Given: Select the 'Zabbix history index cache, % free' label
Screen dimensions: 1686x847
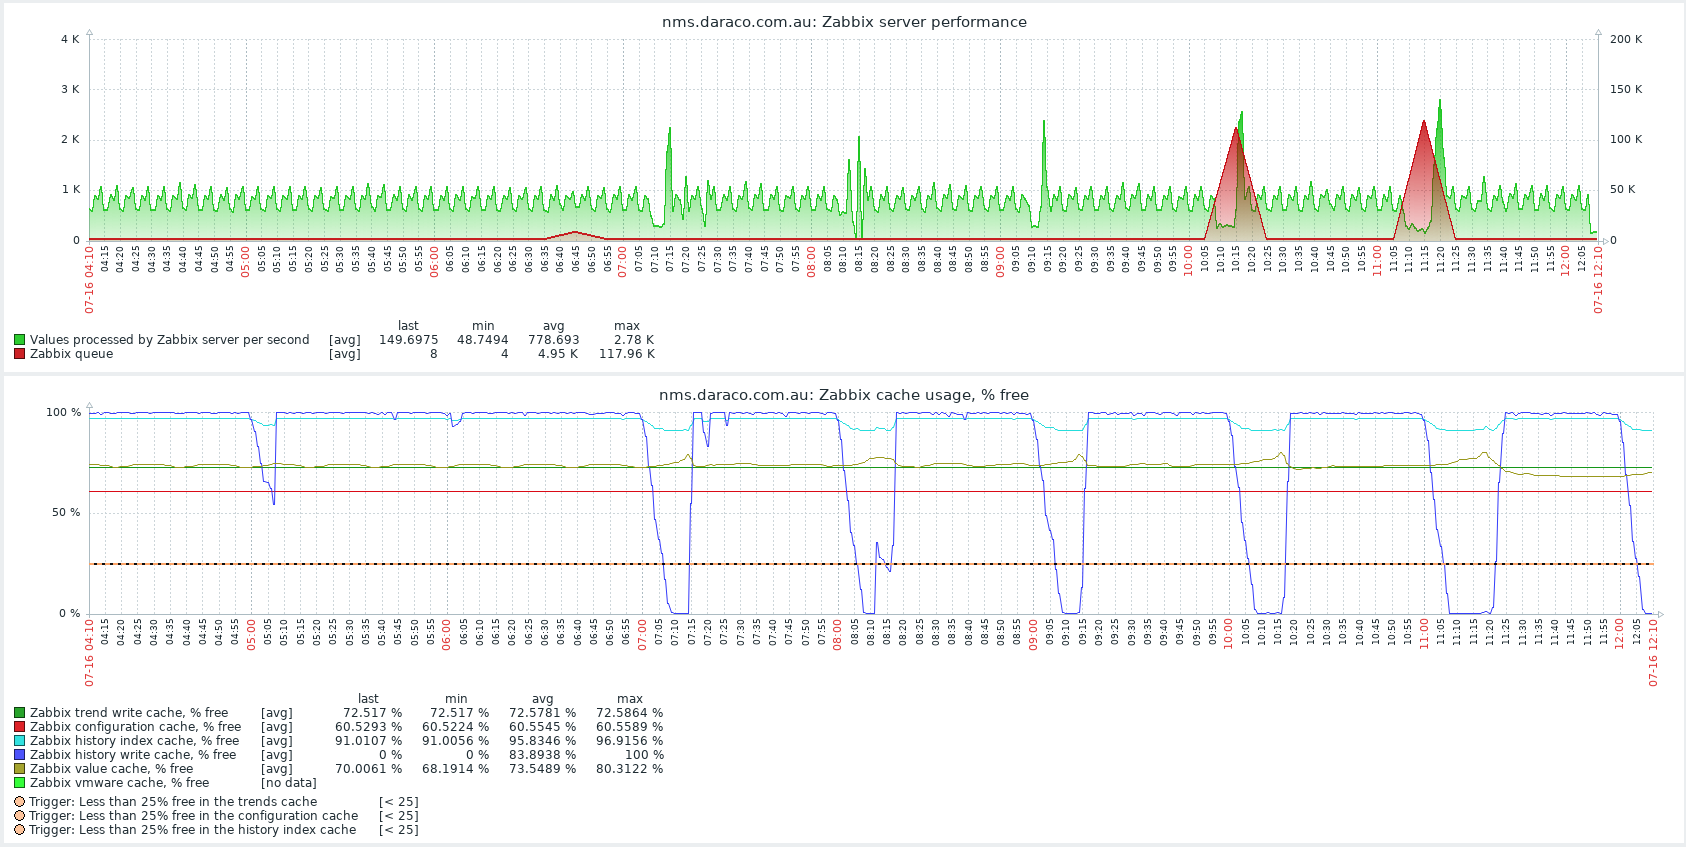Looking at the screenshot, I should coord(134,741).
